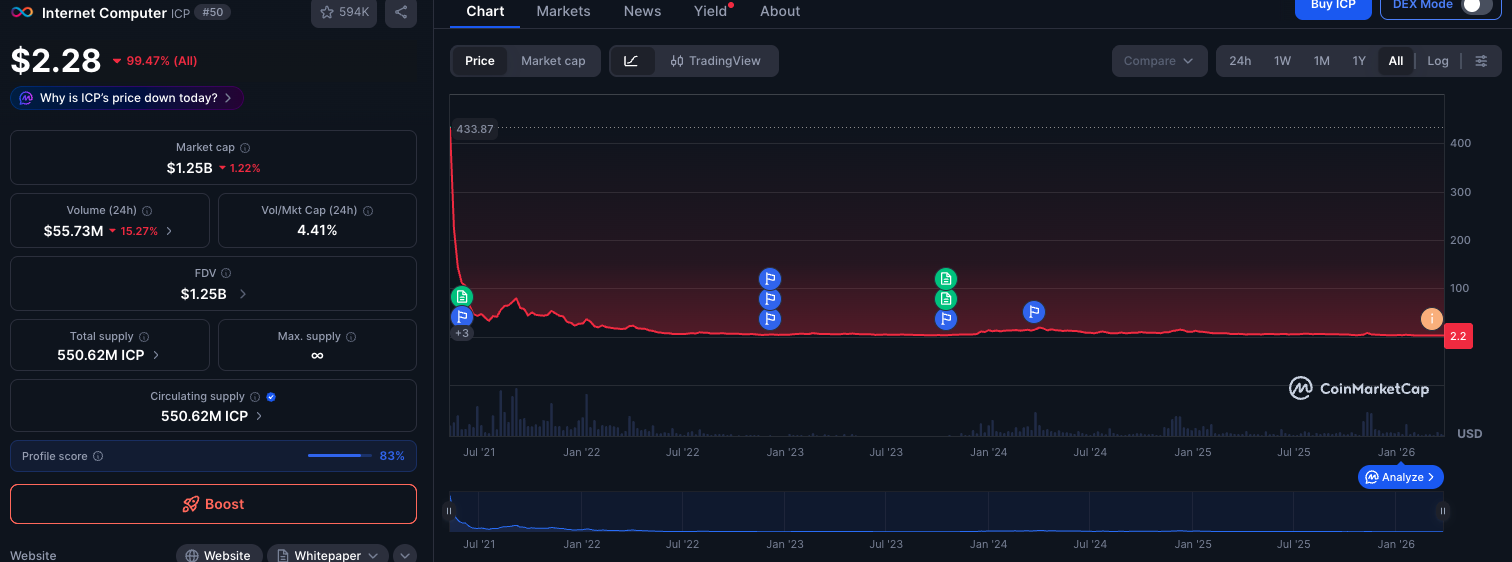Open Volume (24h) info icon

[x=147, y=211]
